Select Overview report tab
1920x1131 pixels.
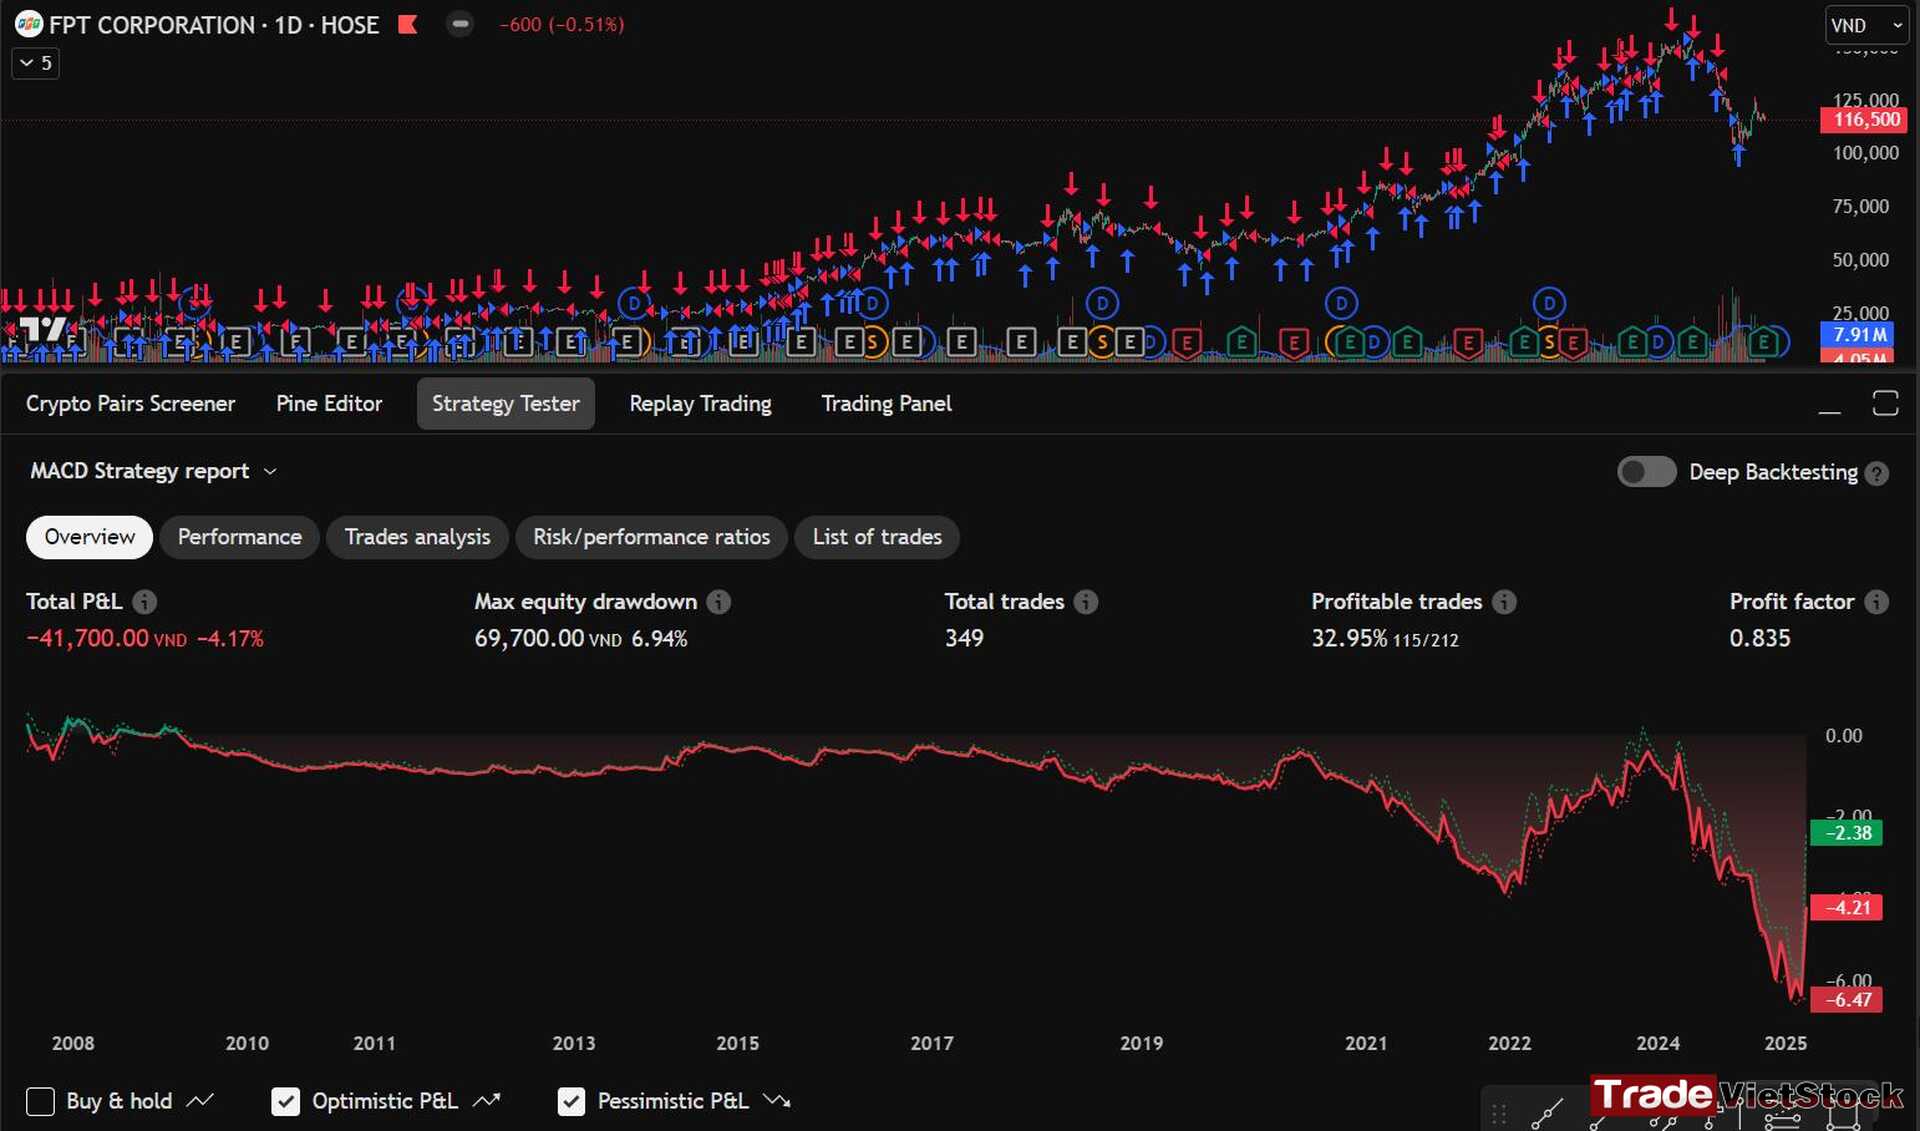pos(89,537)
